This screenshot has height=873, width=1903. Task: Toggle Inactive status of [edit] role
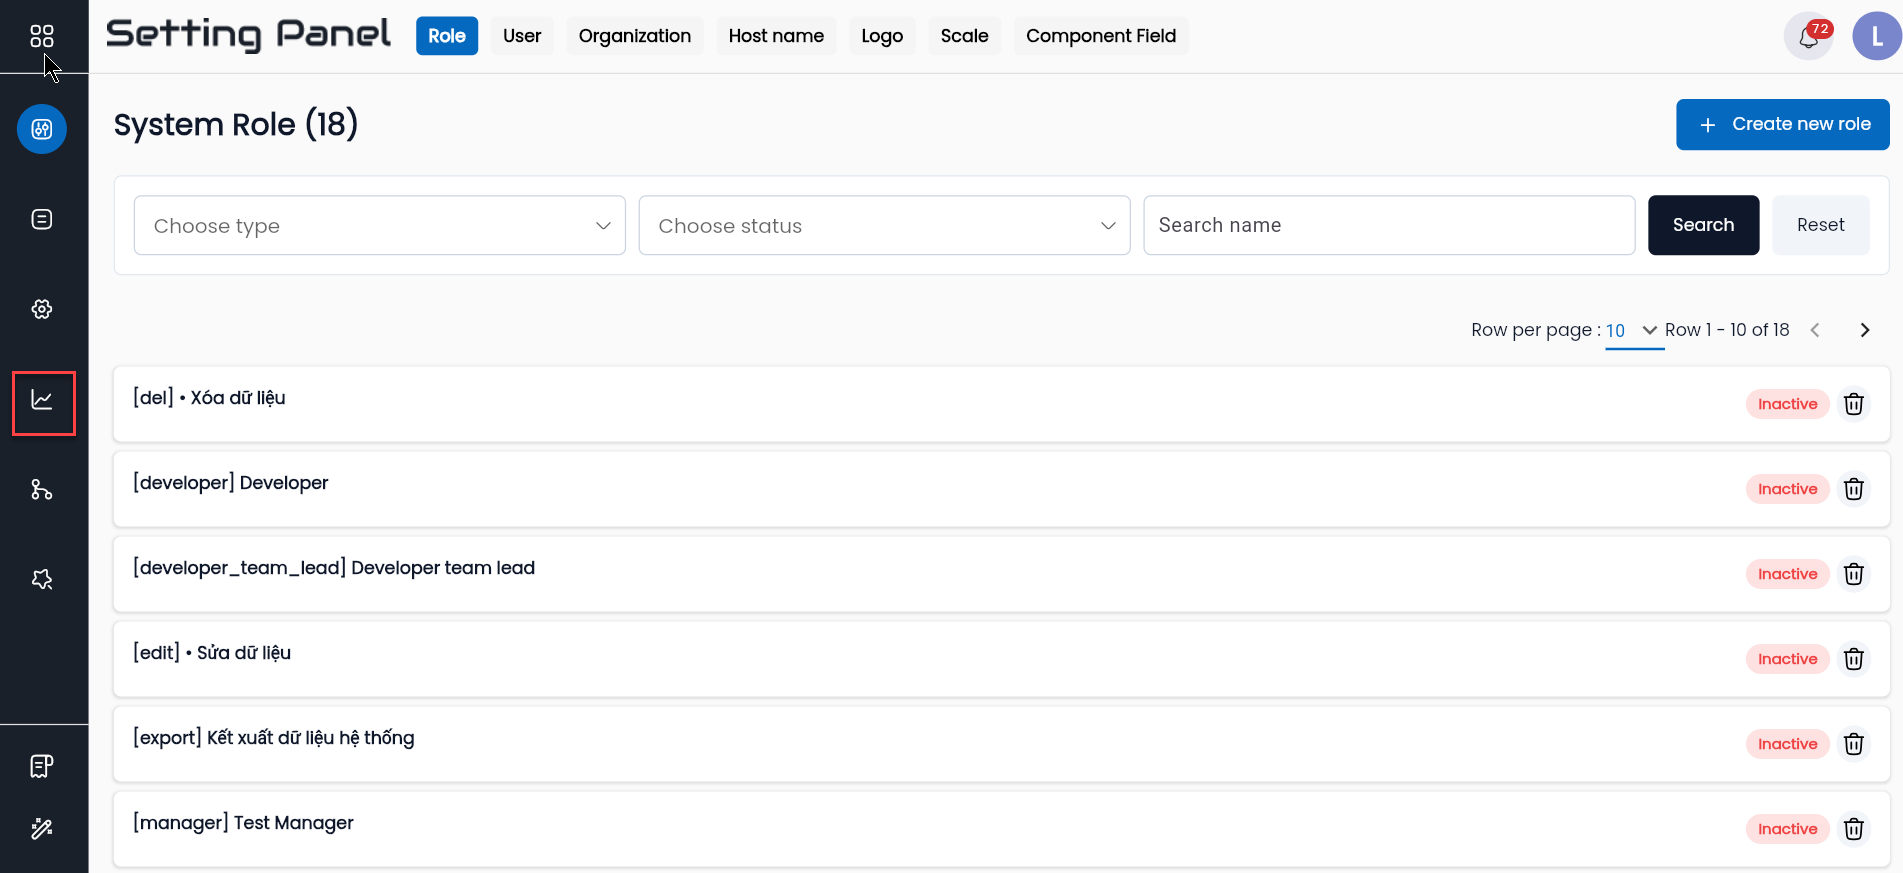click(1788, 659)
